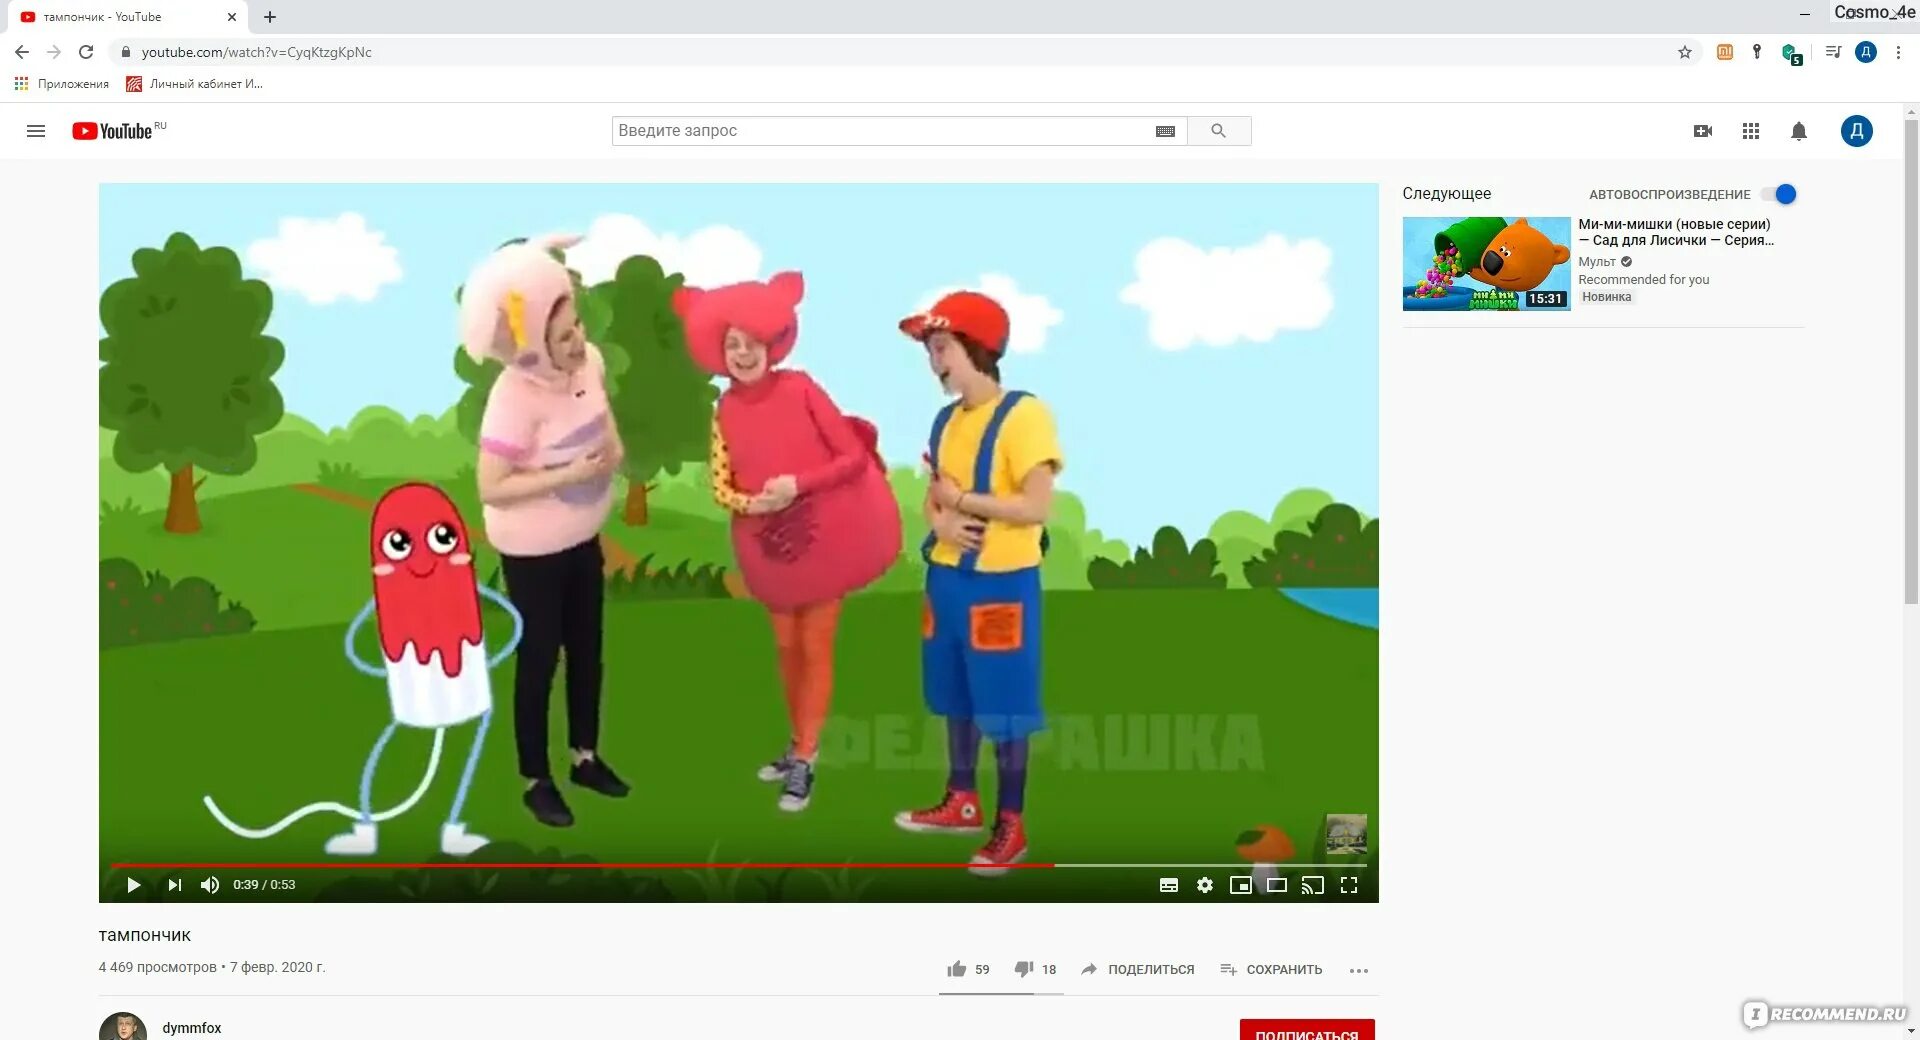Open player settings gear
This screenshot has width=1920, height=1040.
[1205, 885]
